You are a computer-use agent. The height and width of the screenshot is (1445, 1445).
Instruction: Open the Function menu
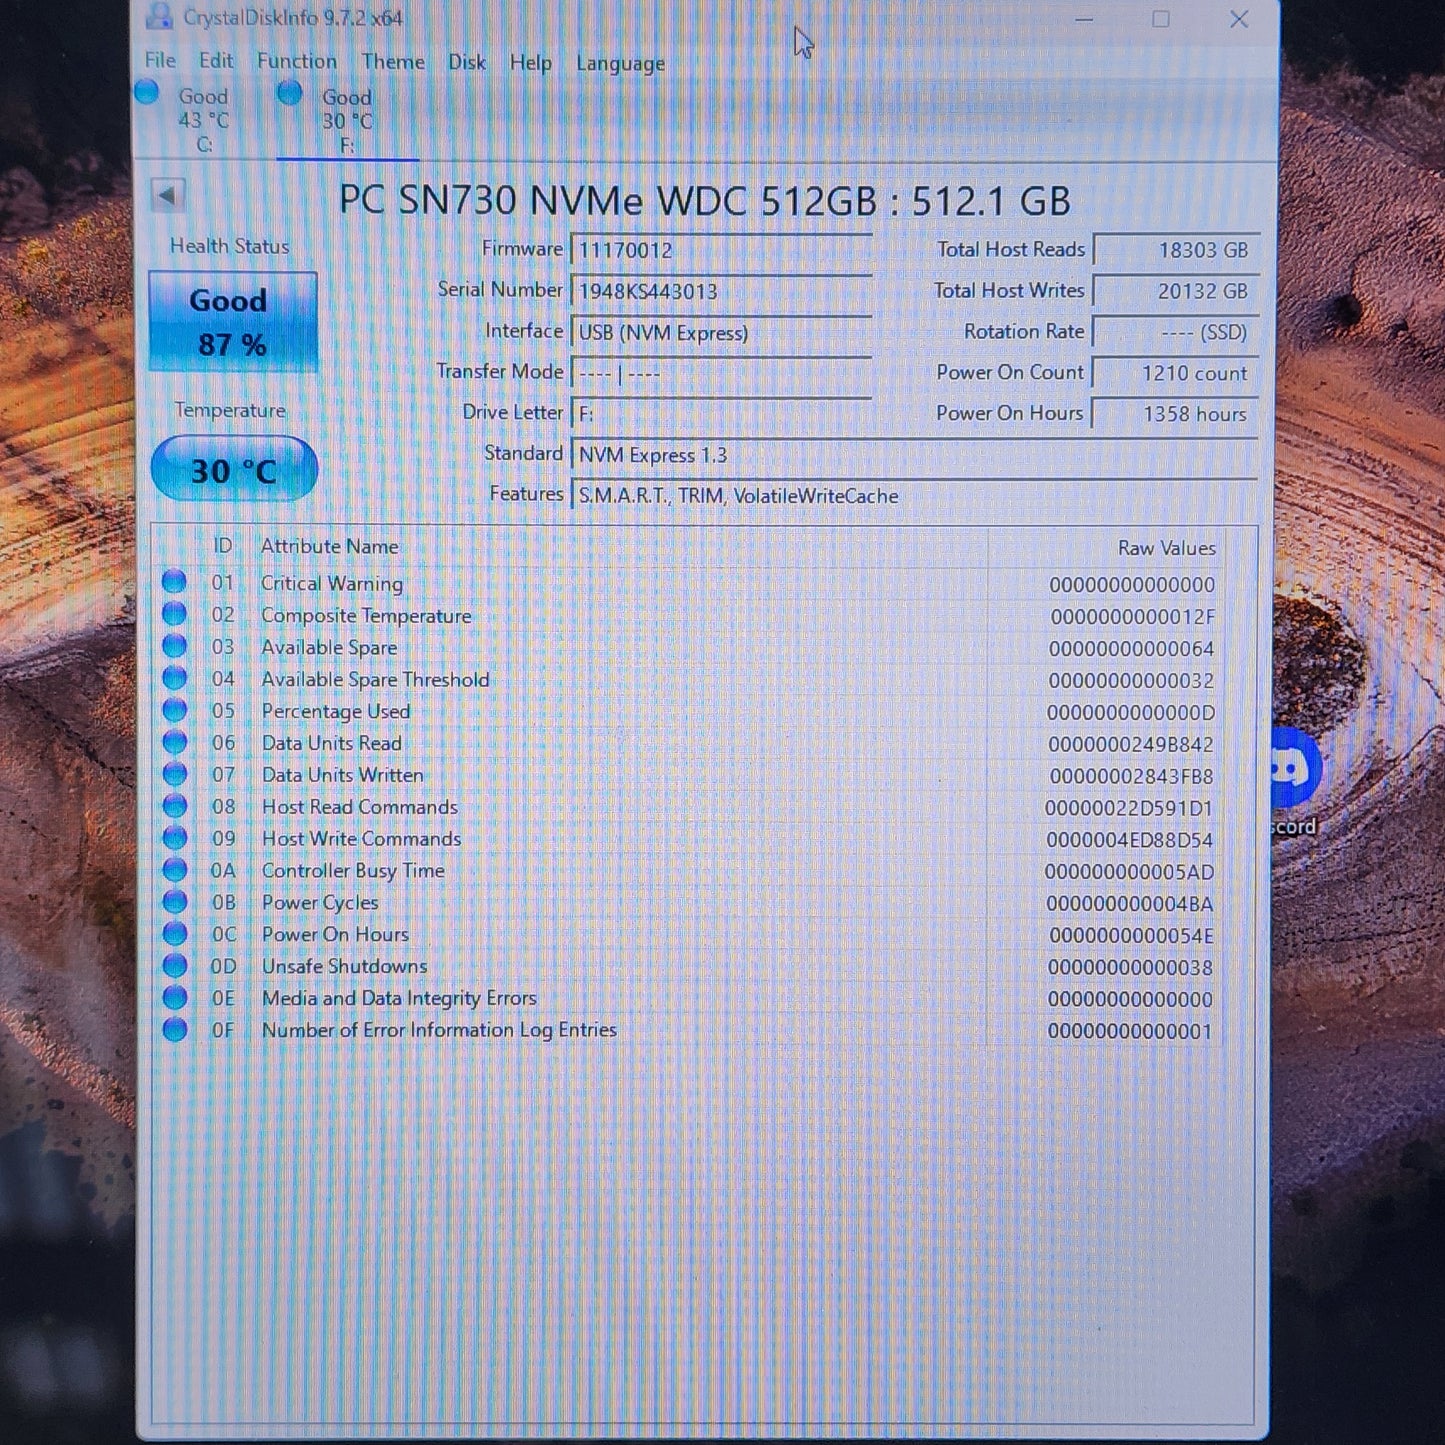click(x=297, y=61)
